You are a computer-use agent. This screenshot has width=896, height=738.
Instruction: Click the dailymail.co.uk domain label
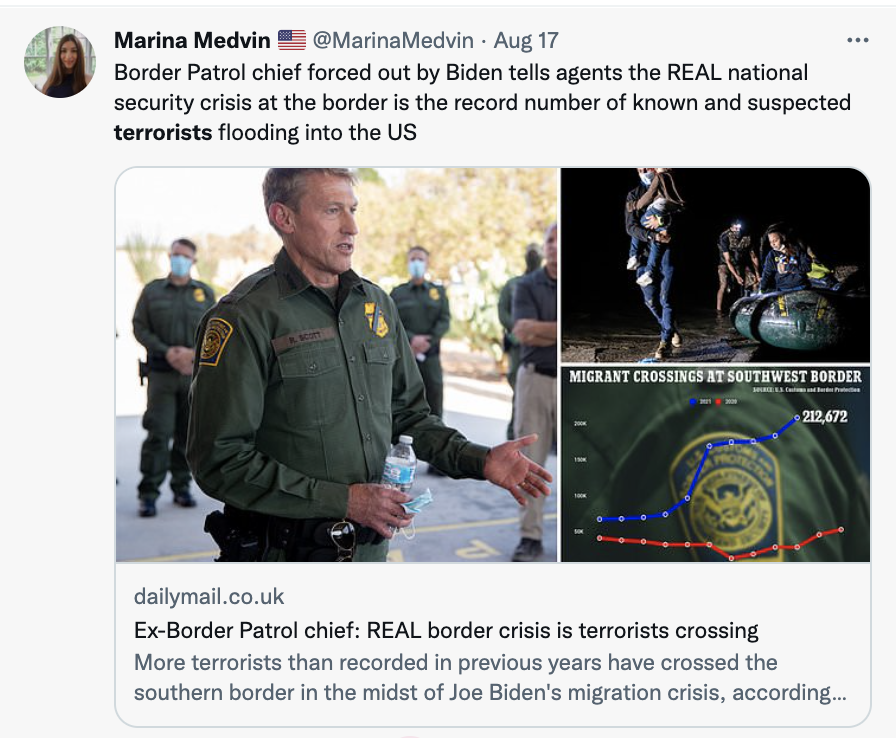click(209, 597)
